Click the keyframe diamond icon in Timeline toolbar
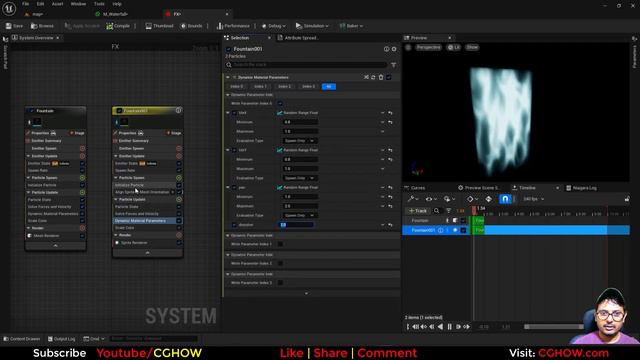 471,199
